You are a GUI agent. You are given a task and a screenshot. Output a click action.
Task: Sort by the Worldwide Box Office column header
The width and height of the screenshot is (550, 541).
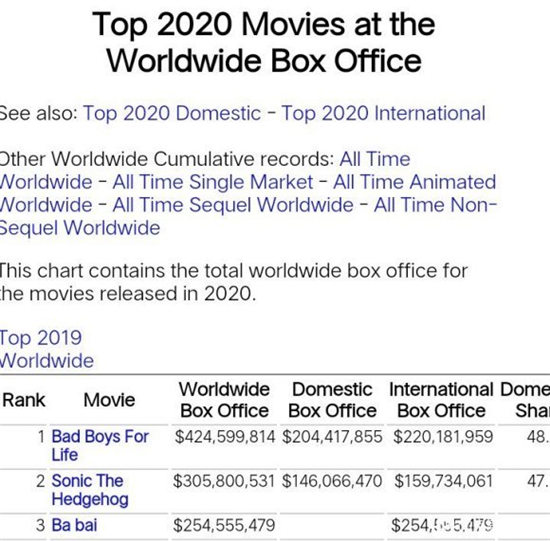tap(224, 400)
